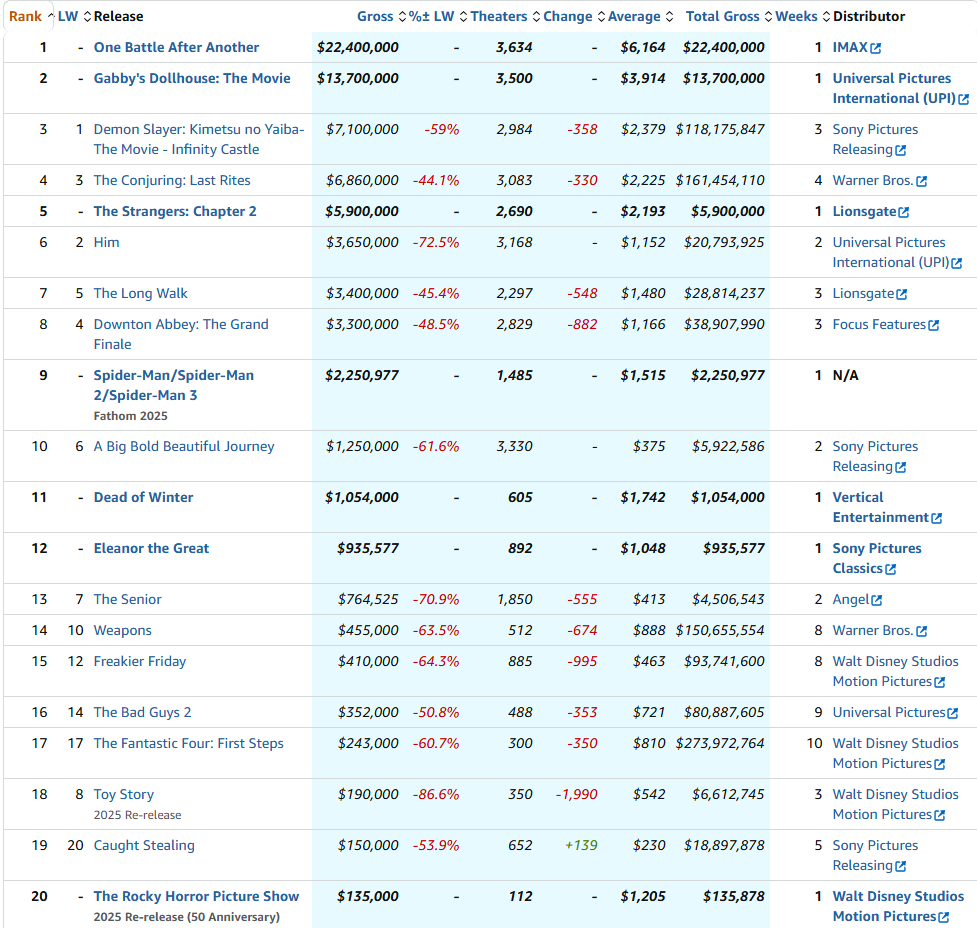Click external icon in Toy Story row

pos(940,816)
